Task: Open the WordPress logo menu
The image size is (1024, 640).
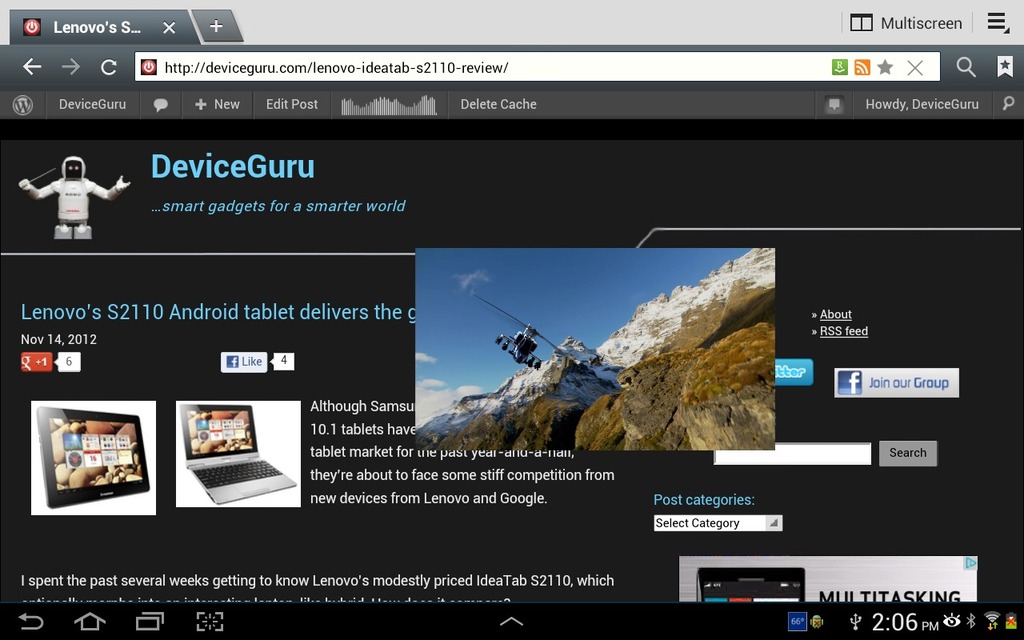Action: [23, 104]
